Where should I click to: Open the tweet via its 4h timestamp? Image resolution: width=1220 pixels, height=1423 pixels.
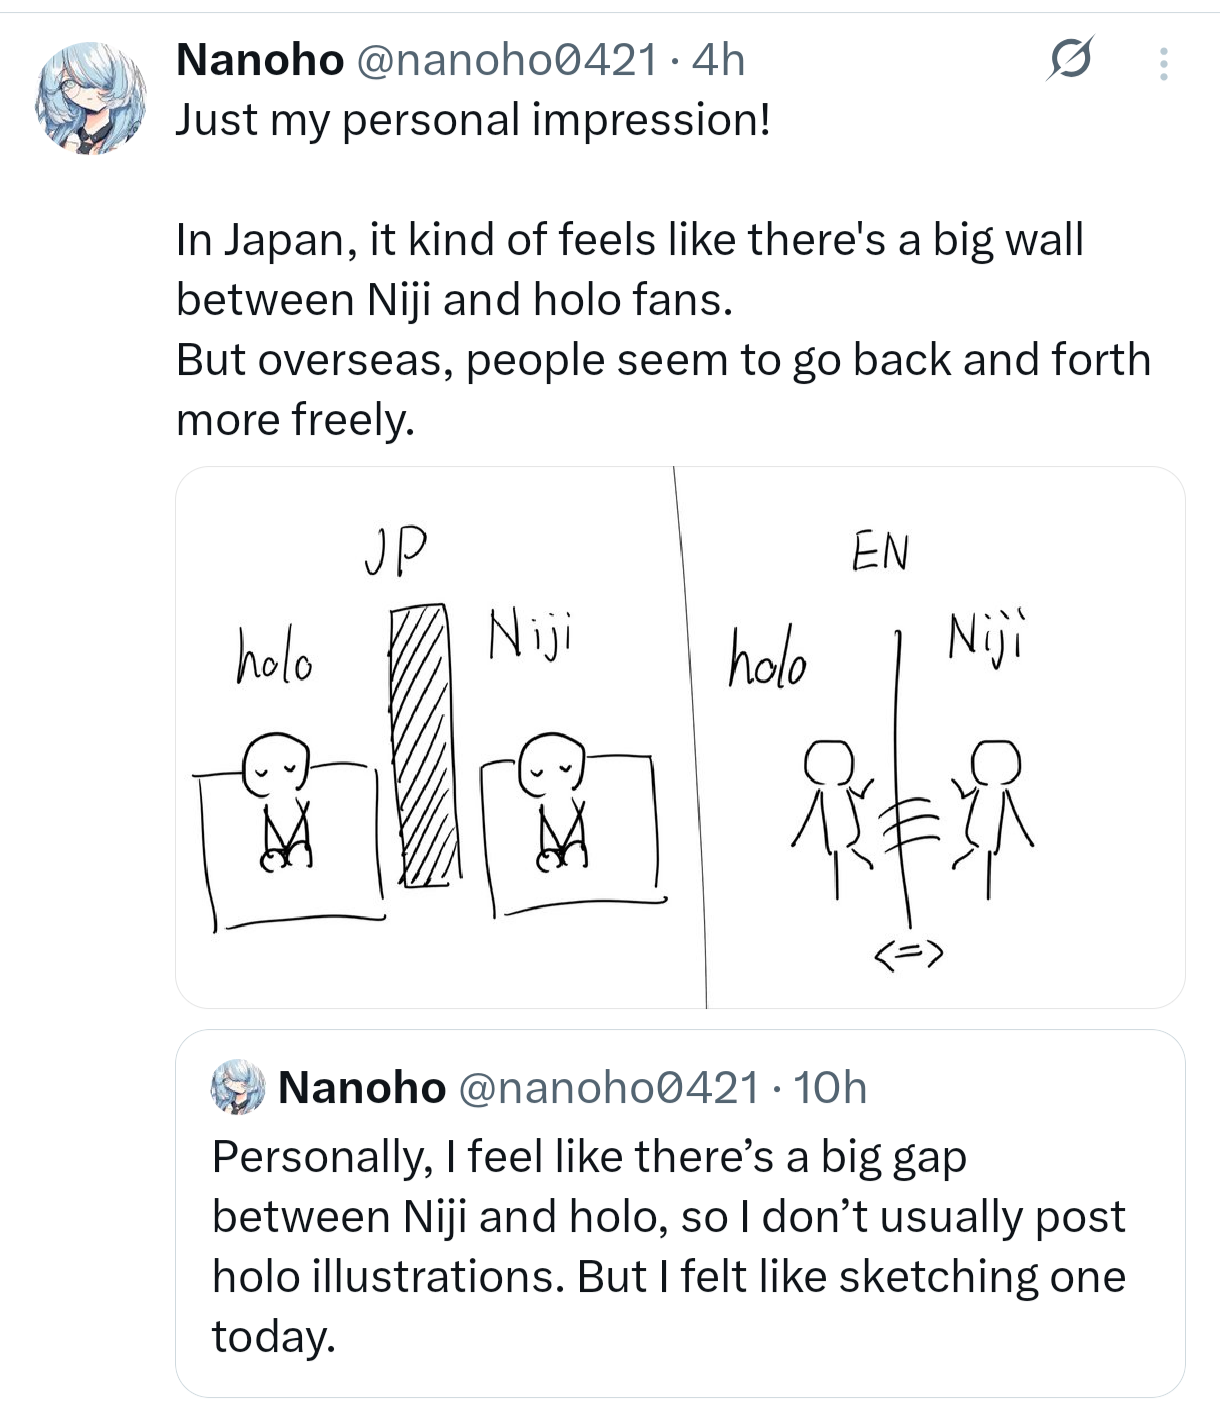point(719,60)
